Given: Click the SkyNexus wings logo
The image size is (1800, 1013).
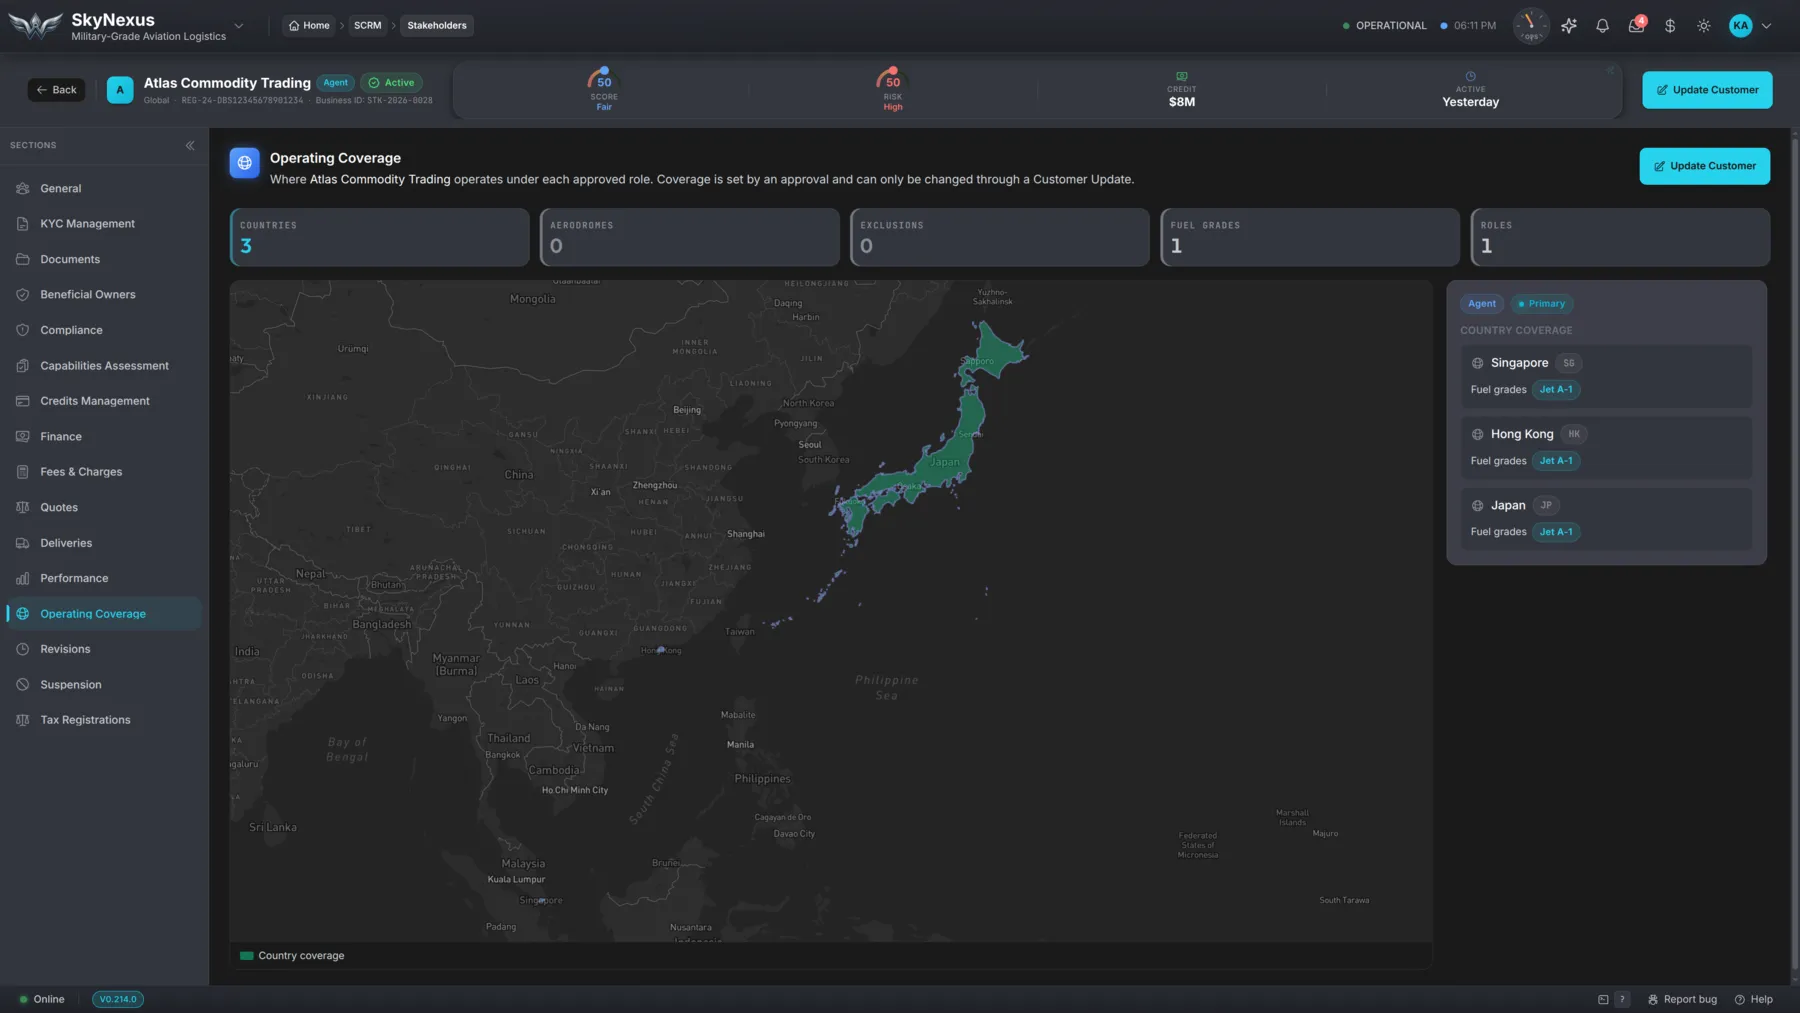Looking at the screenshot, I should tap(35, 26).
